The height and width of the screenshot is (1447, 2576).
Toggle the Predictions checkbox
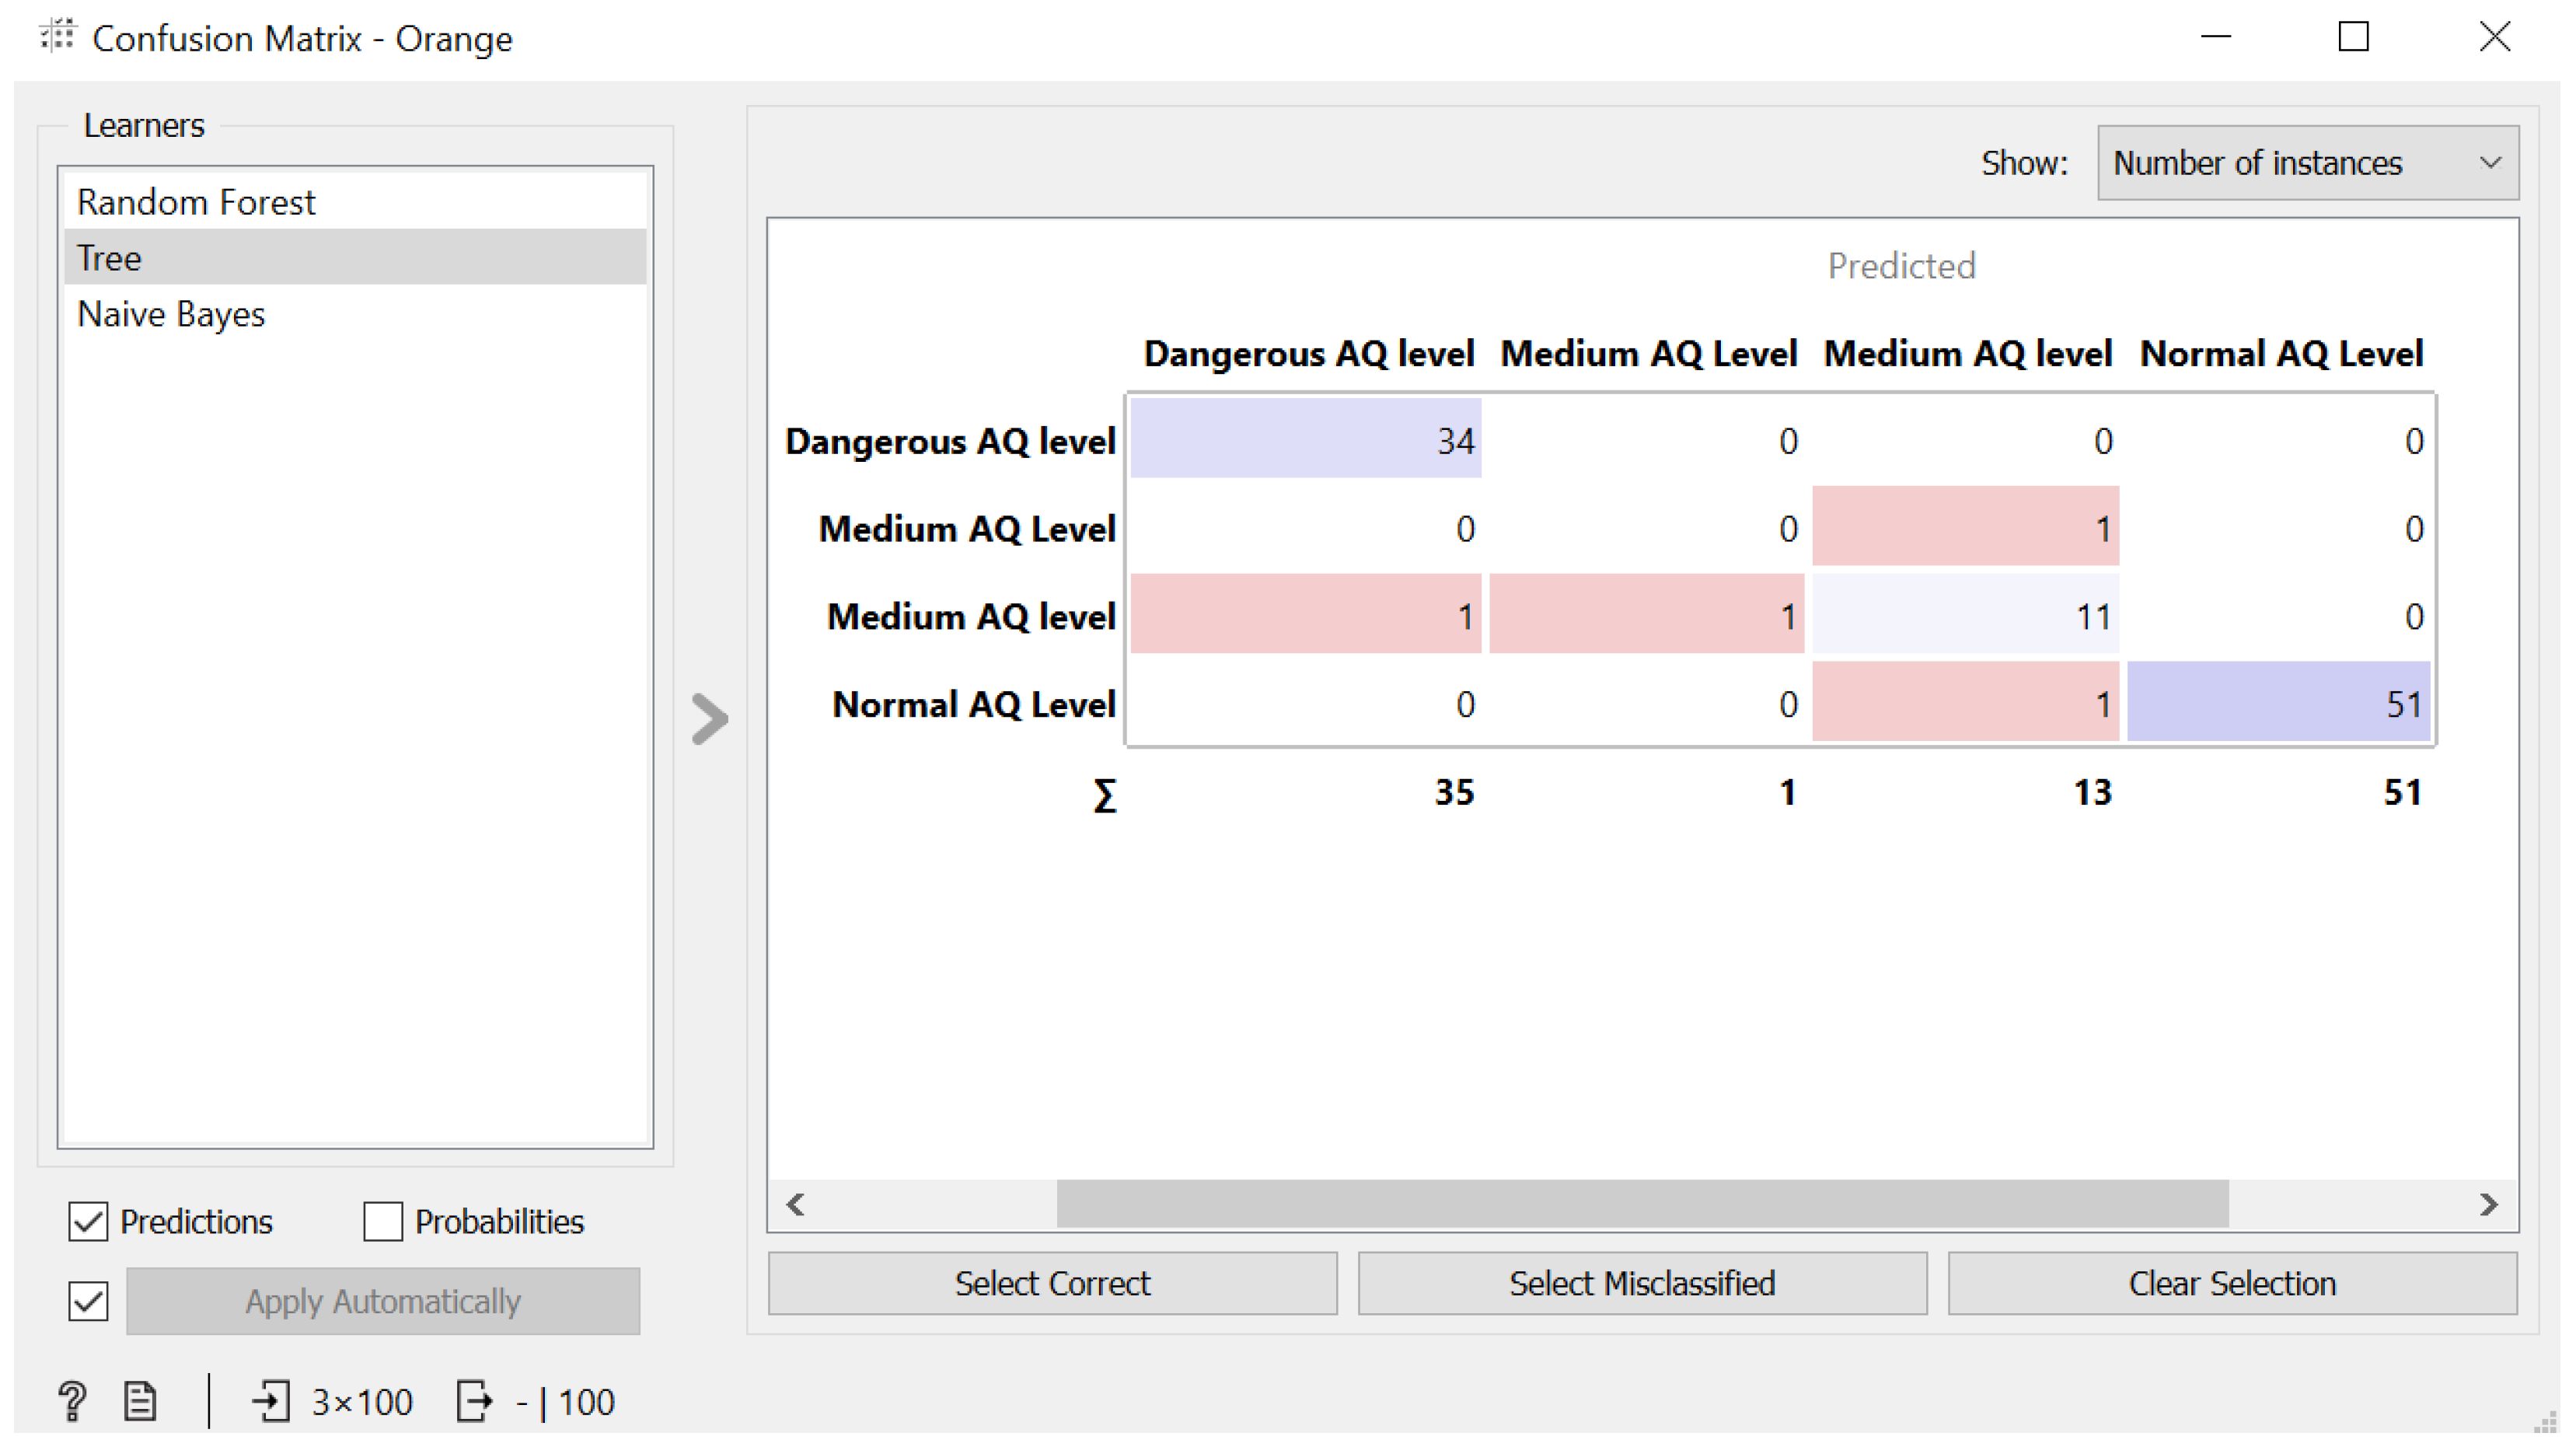coord(88,1221)
